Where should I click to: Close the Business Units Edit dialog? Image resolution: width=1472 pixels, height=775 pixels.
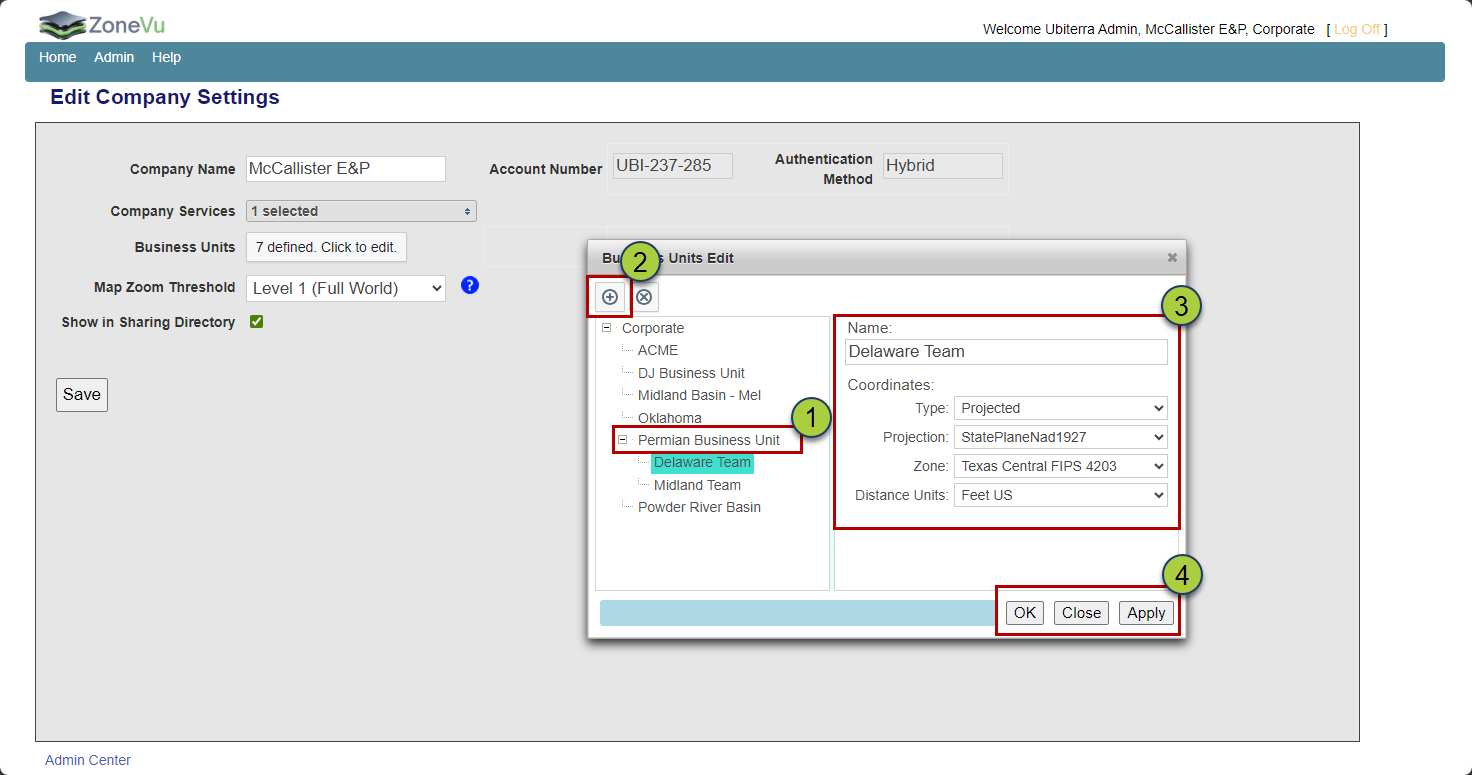pos(1172,258)
